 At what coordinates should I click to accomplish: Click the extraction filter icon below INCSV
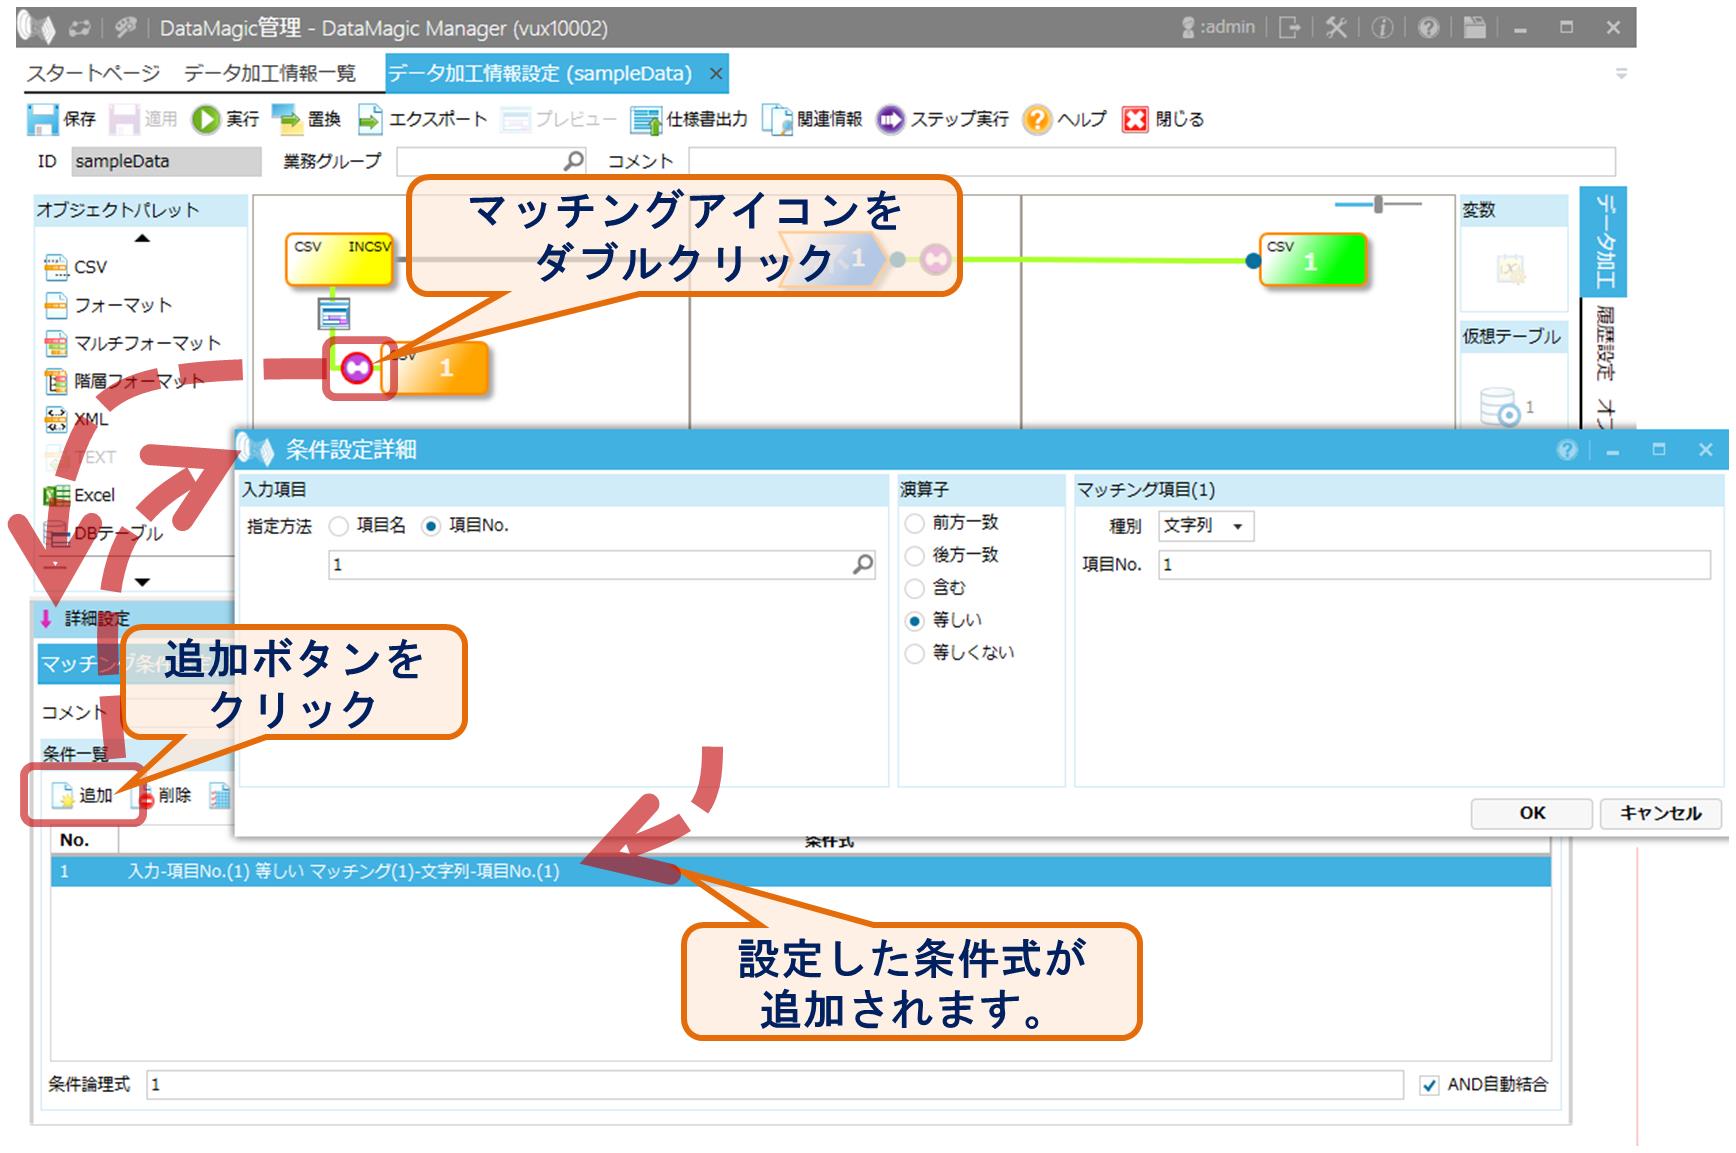tap(334, 314)
